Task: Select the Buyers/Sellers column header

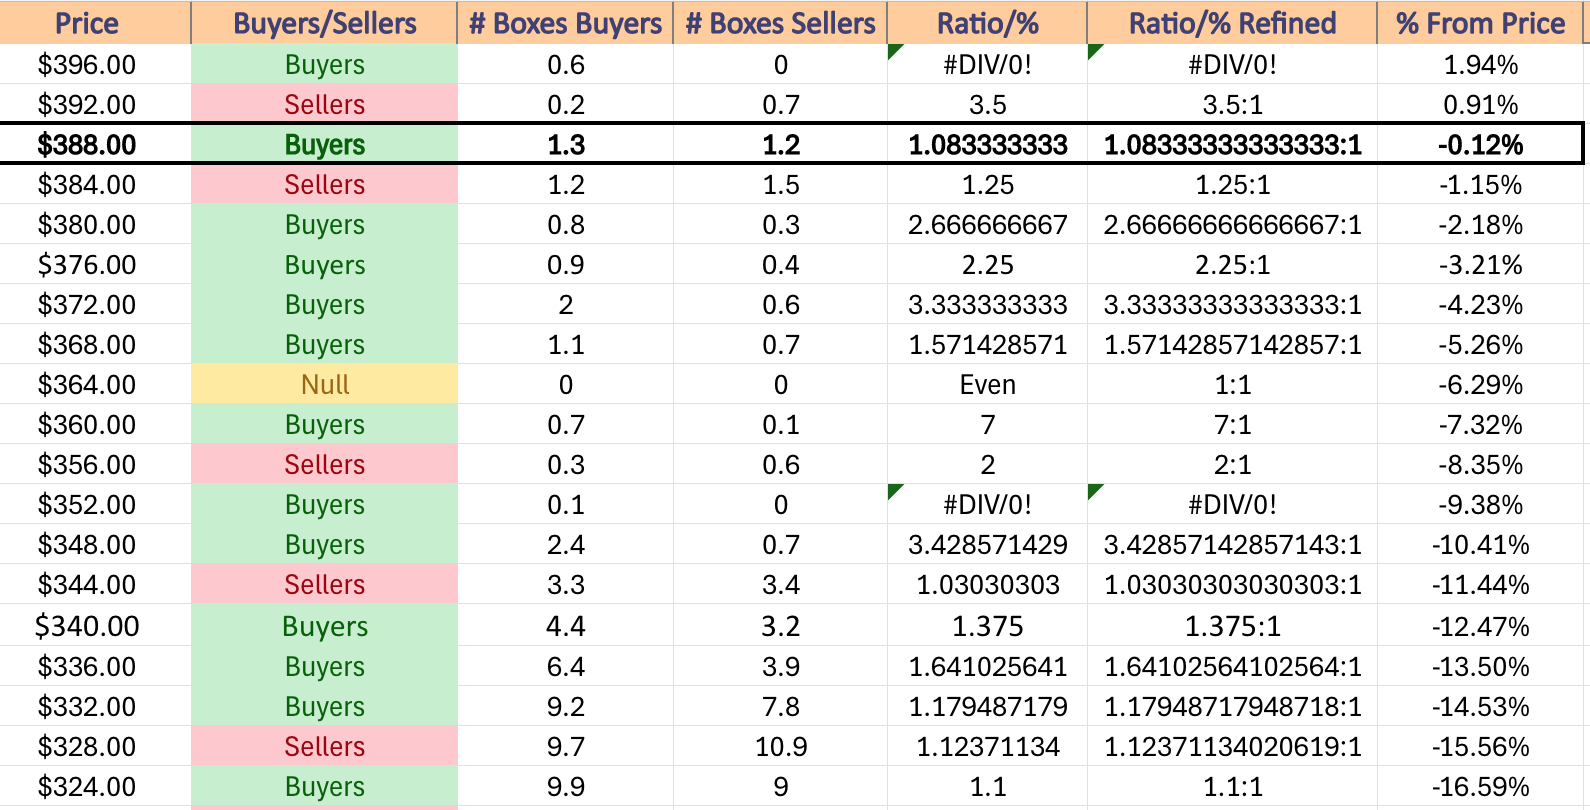Action: click(x=324, y=23)
